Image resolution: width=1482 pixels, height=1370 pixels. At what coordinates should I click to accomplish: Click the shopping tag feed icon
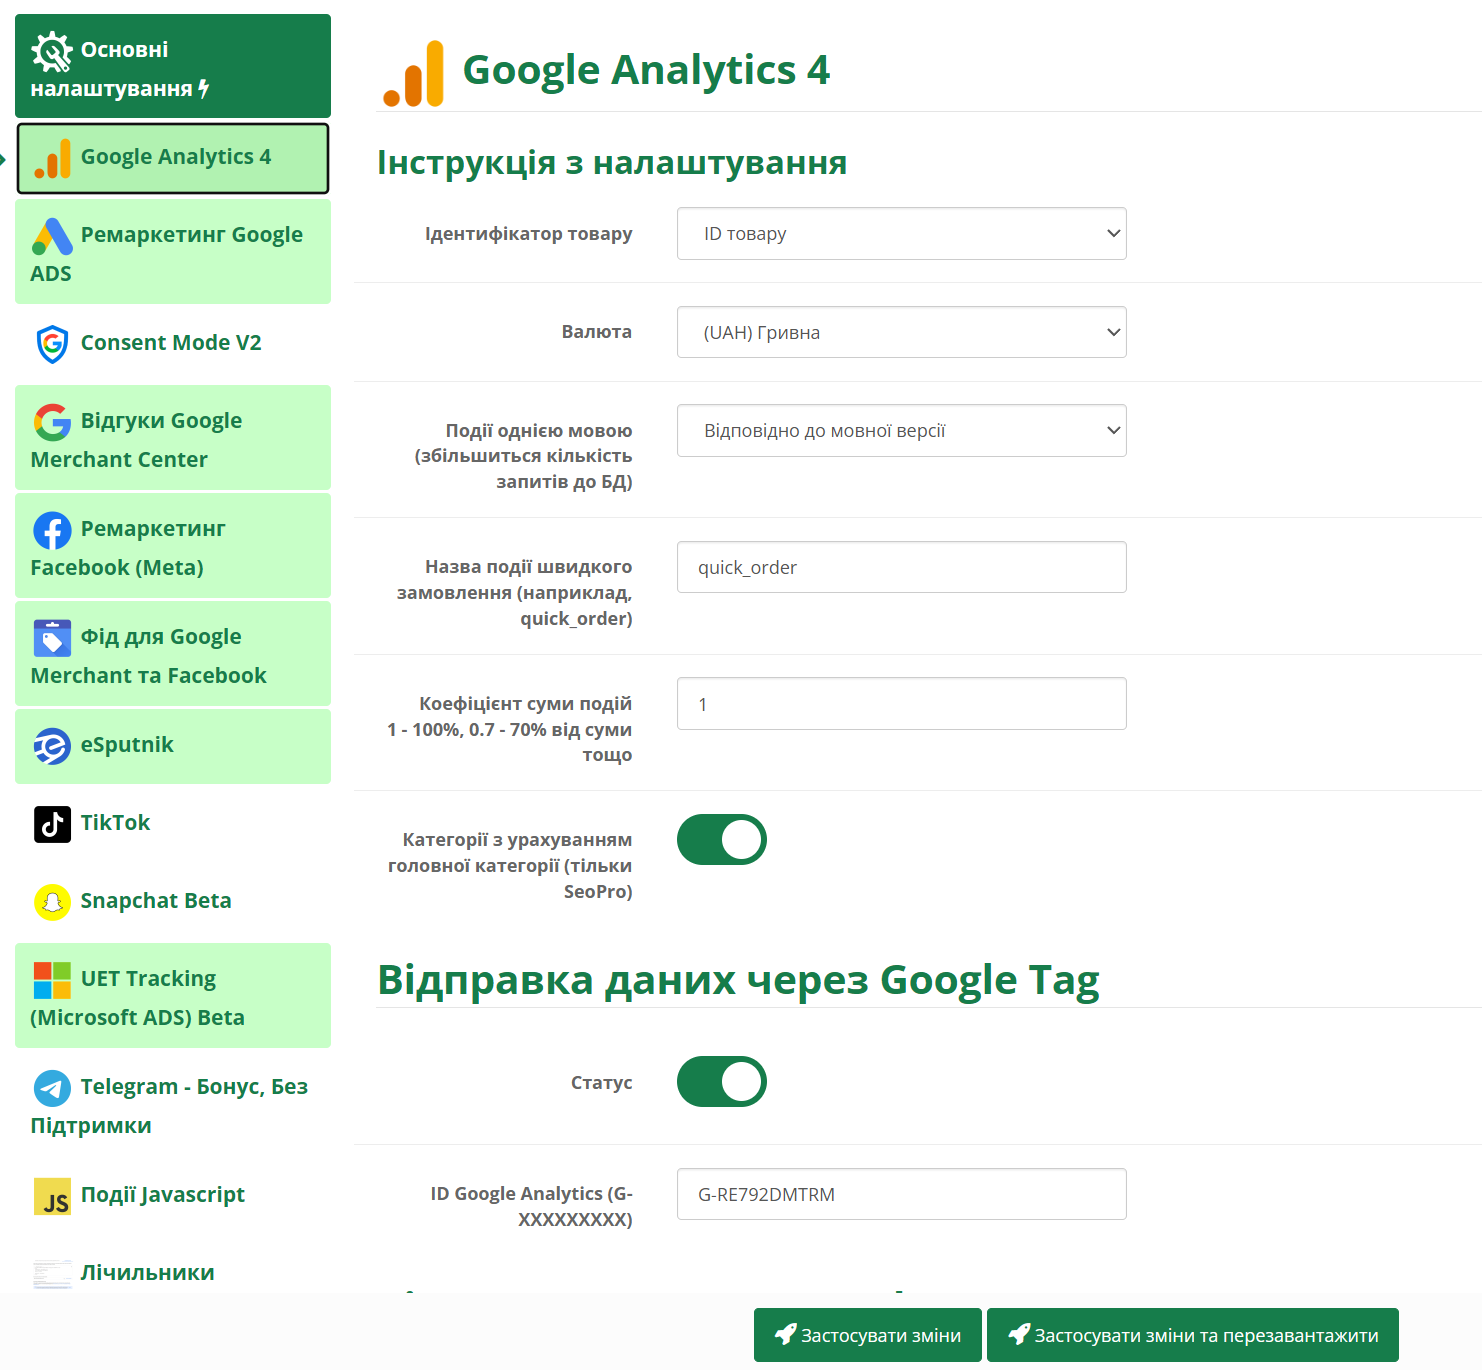(x=52, y=638)
